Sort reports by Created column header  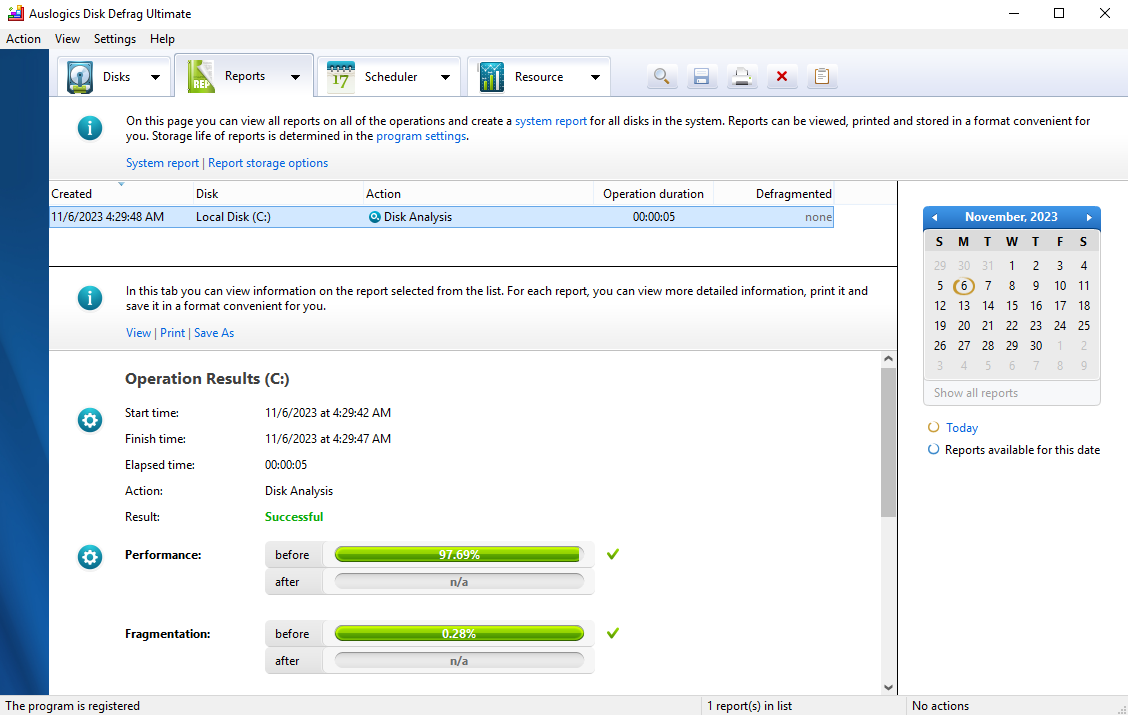pos(121,193)
